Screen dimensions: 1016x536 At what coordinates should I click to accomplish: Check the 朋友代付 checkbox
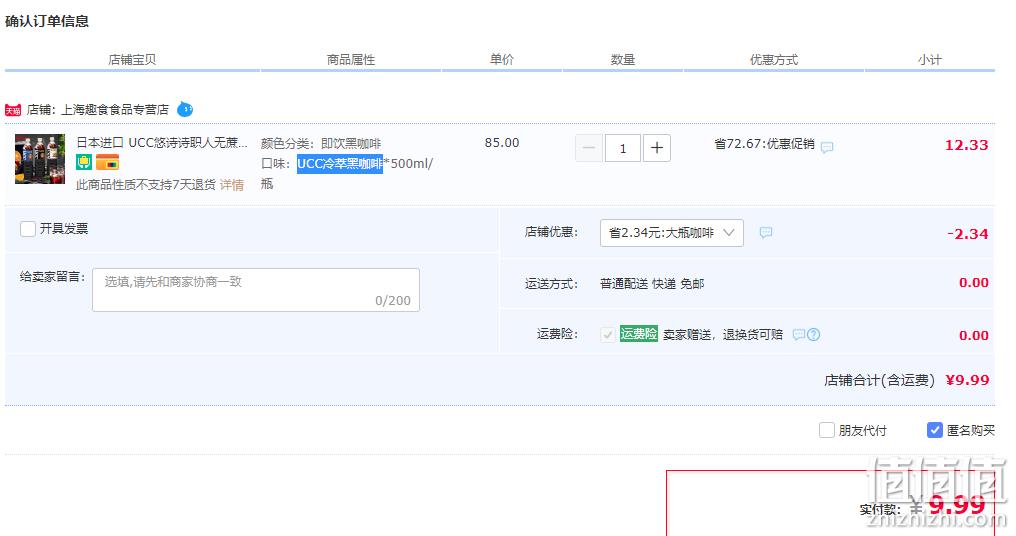point(827,430)
